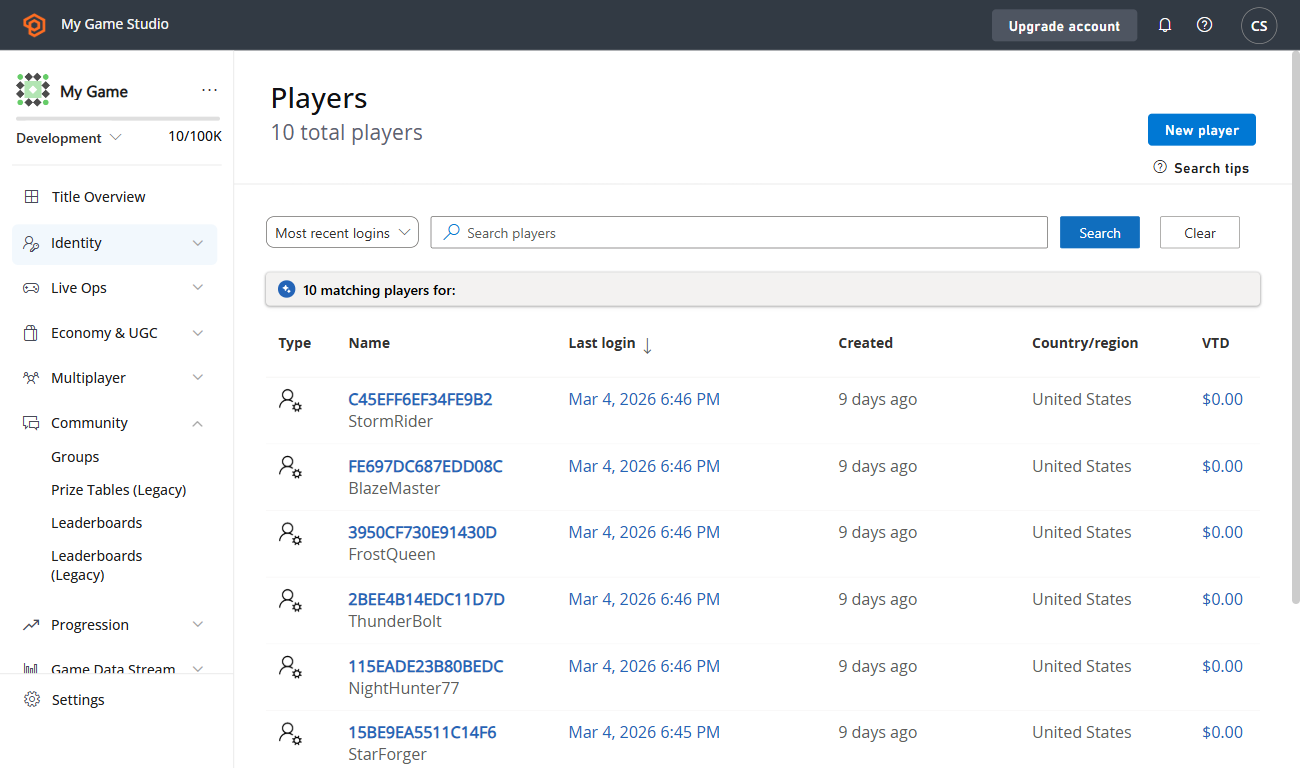This screenshot has height=768, width=1300.
Task: Open player 3950CF730E91430D
Action: pyautogui.click(x=422, y=532)
